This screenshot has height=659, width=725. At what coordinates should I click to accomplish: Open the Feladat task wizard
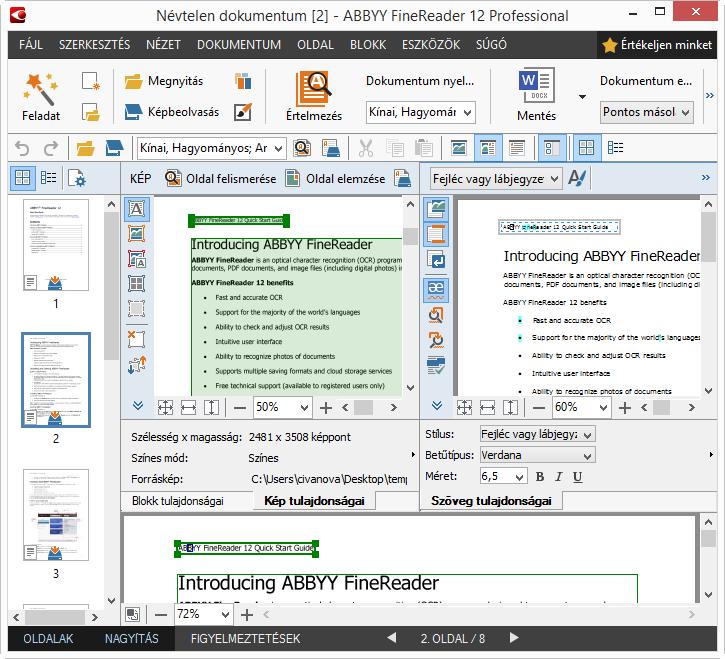point(41,96)
